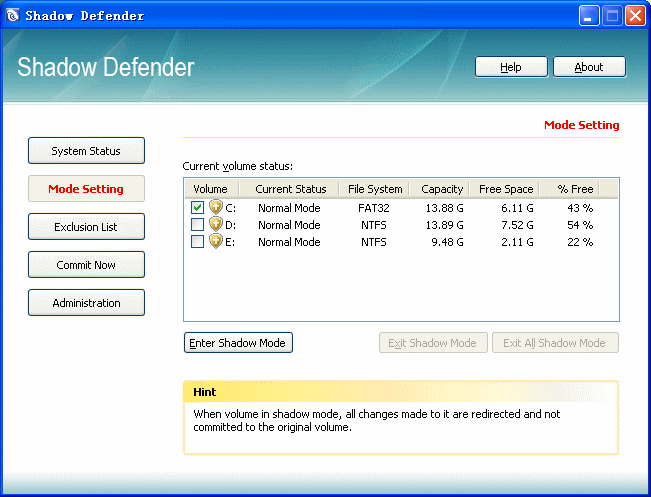The width and height of the screenshot is (651, 497).
Task: Sort volumes by Free Space column
Action: [504, 189]
